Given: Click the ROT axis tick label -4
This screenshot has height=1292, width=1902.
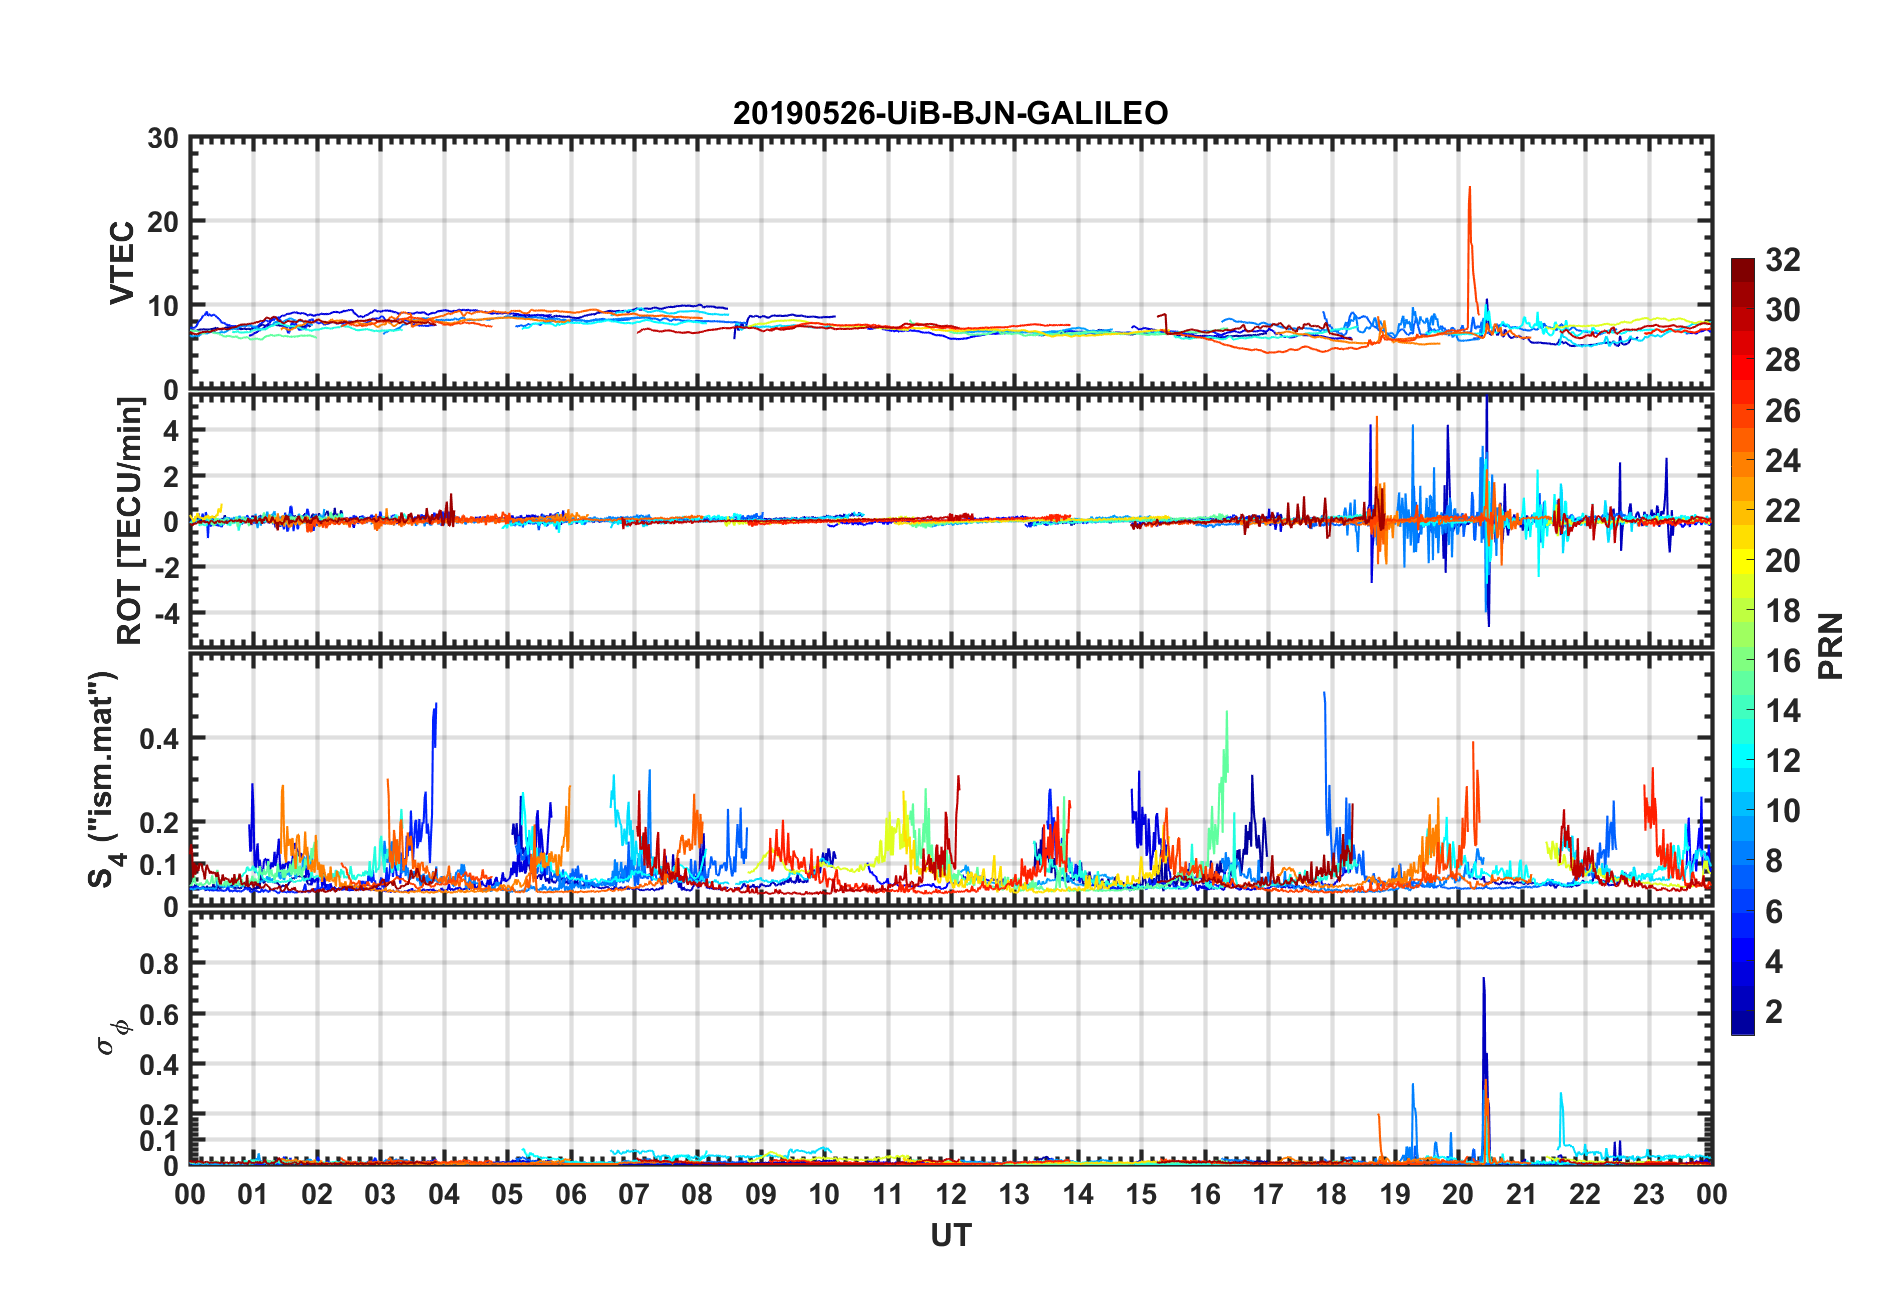Looking at the screenshot, I should 167,612.
